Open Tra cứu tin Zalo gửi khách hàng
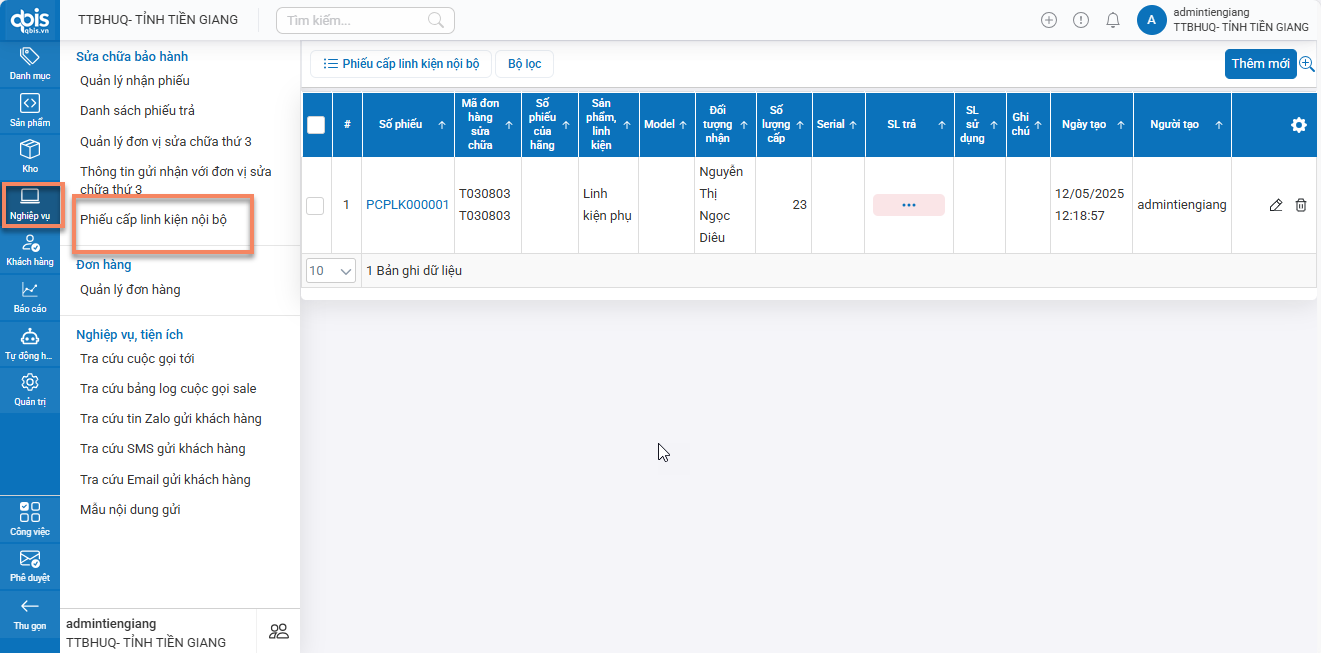1321x653 pixels. tap(171, 419)
